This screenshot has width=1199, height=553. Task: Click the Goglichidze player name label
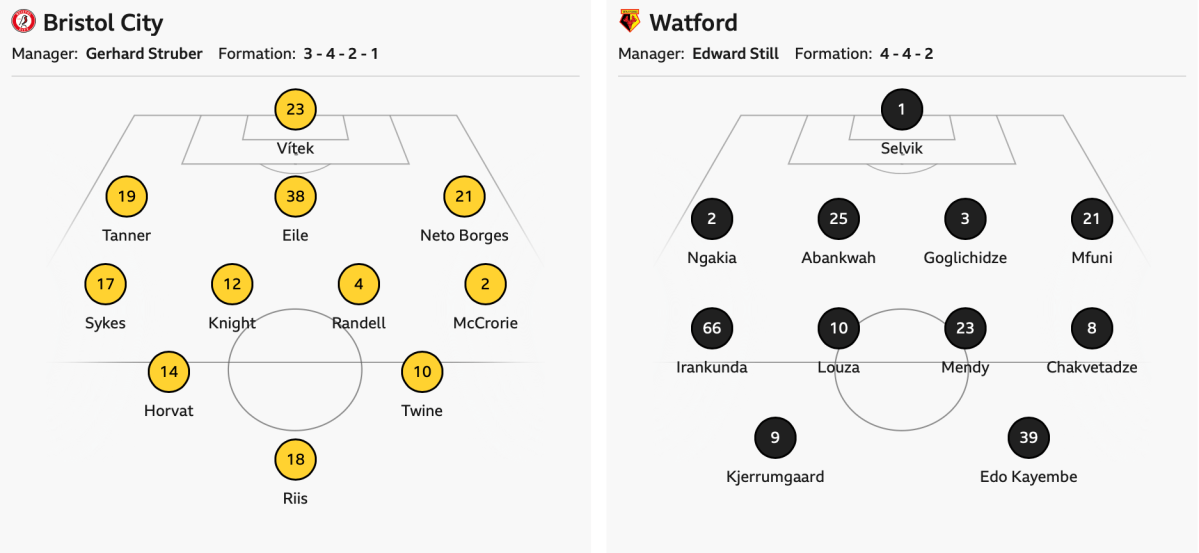coord(965,258)
